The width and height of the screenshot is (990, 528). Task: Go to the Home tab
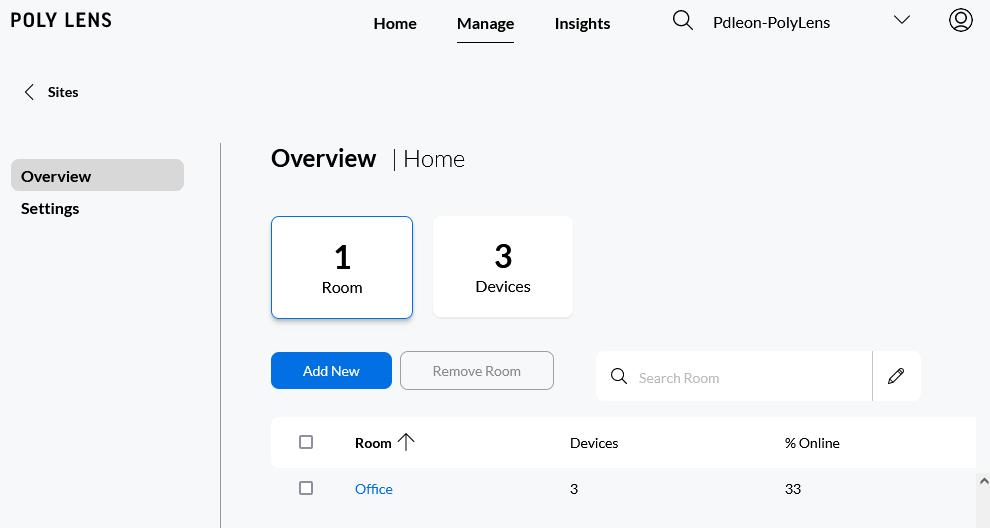[395, 23]
